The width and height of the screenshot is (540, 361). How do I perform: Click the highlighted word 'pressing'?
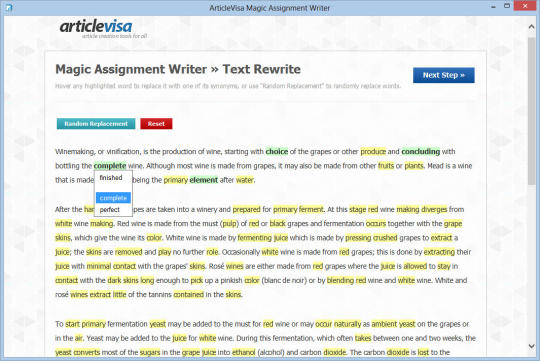pos(358,238)
